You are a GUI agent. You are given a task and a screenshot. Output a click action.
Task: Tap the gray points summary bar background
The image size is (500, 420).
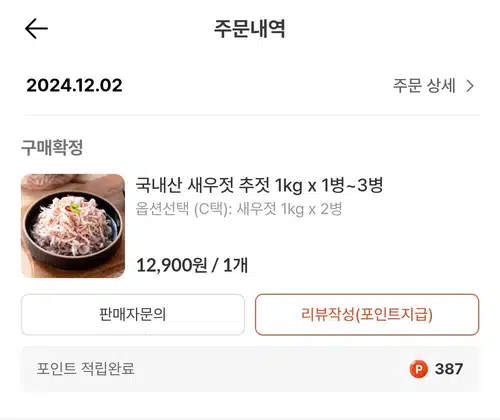[251, 369]
